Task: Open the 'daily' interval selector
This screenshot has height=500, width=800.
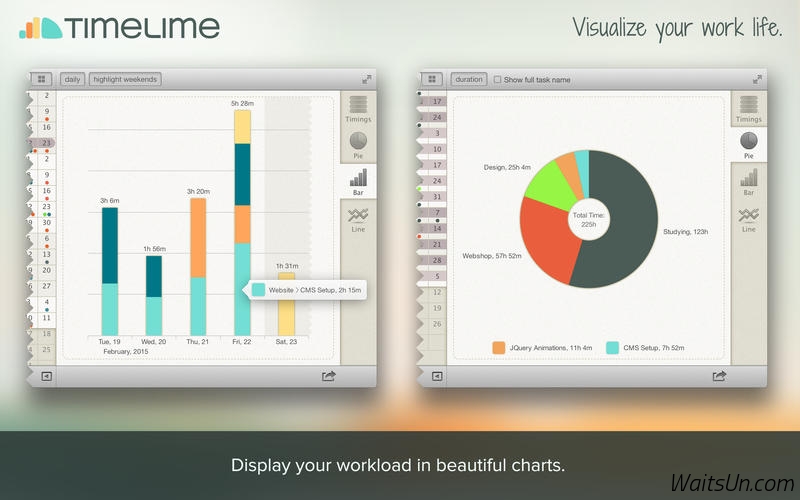Action: 72,79
